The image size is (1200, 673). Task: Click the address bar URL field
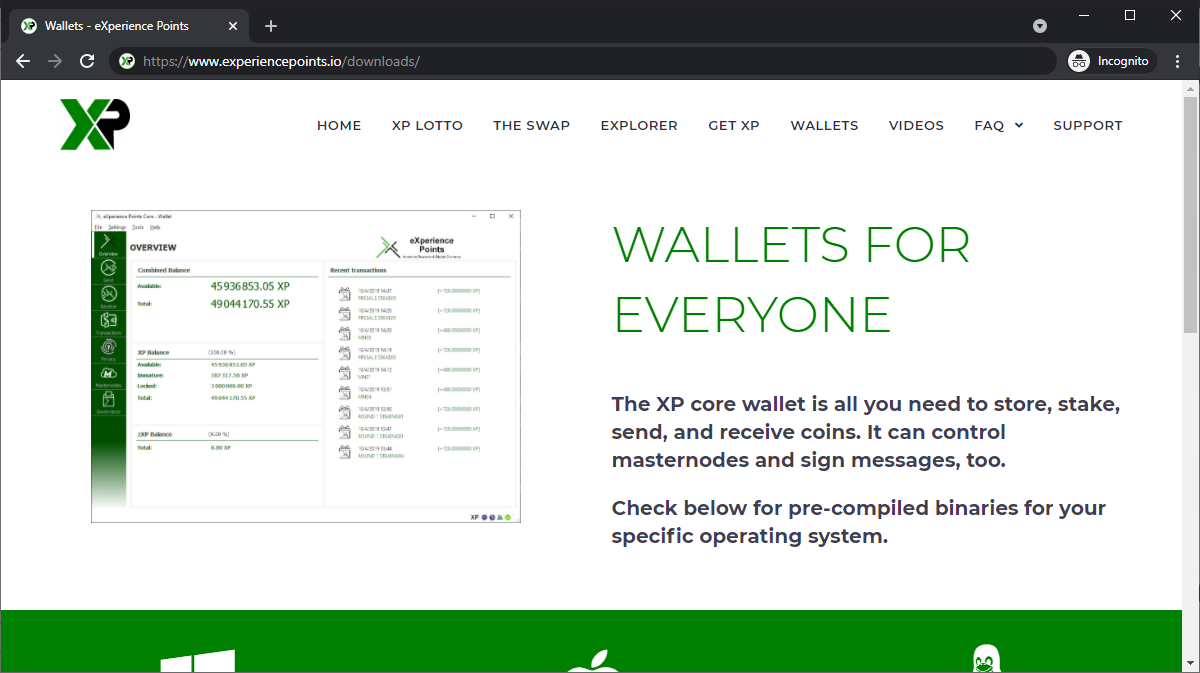[x=580, y=61]
